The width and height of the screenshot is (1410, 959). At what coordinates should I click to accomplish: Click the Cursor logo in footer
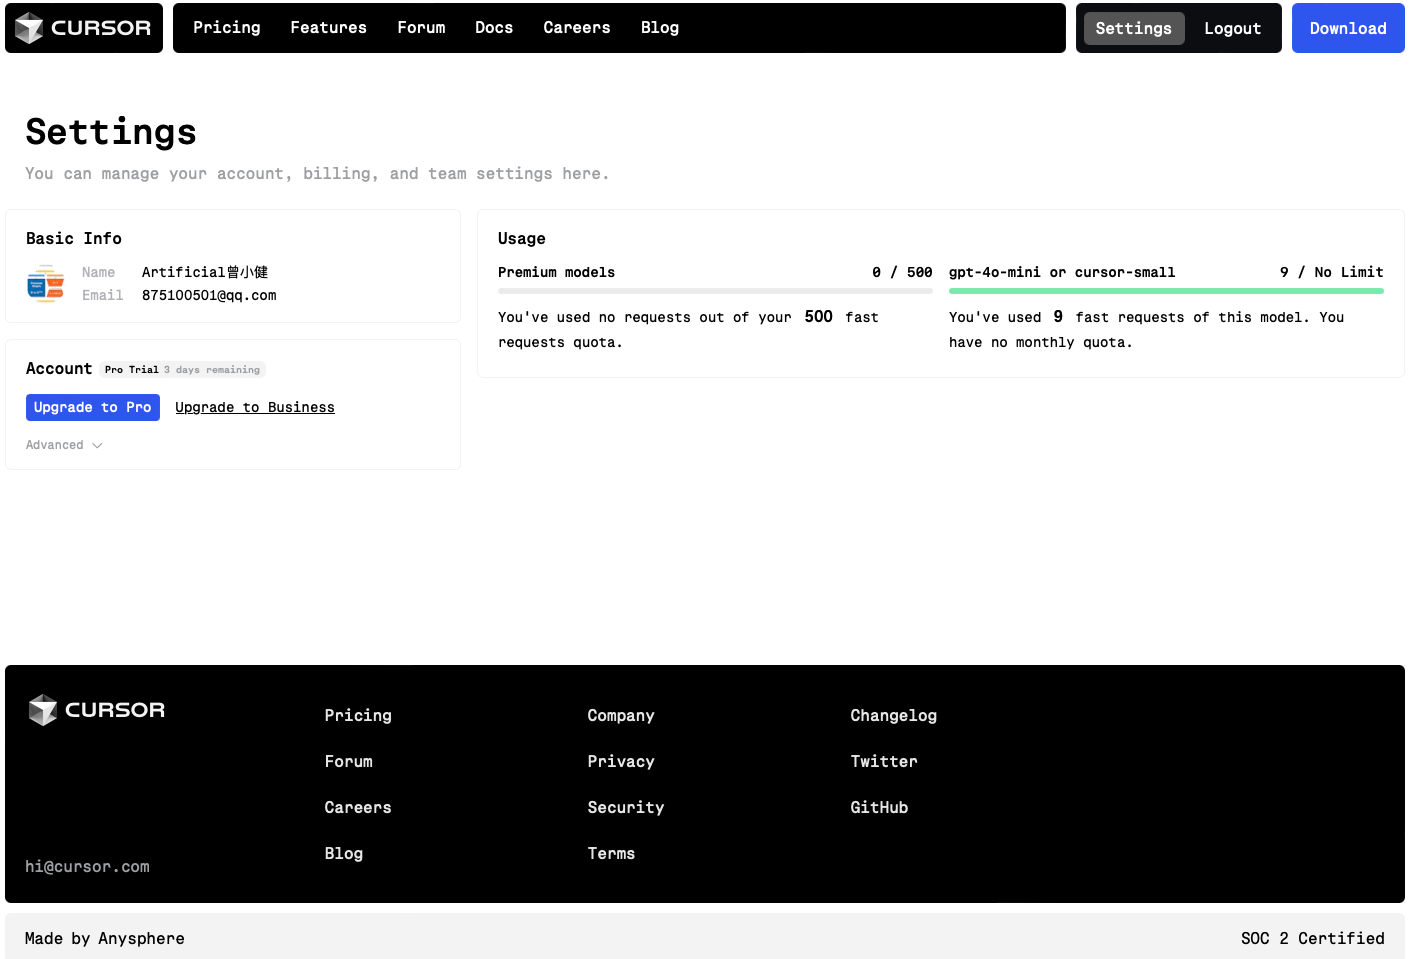click(97, 710)
